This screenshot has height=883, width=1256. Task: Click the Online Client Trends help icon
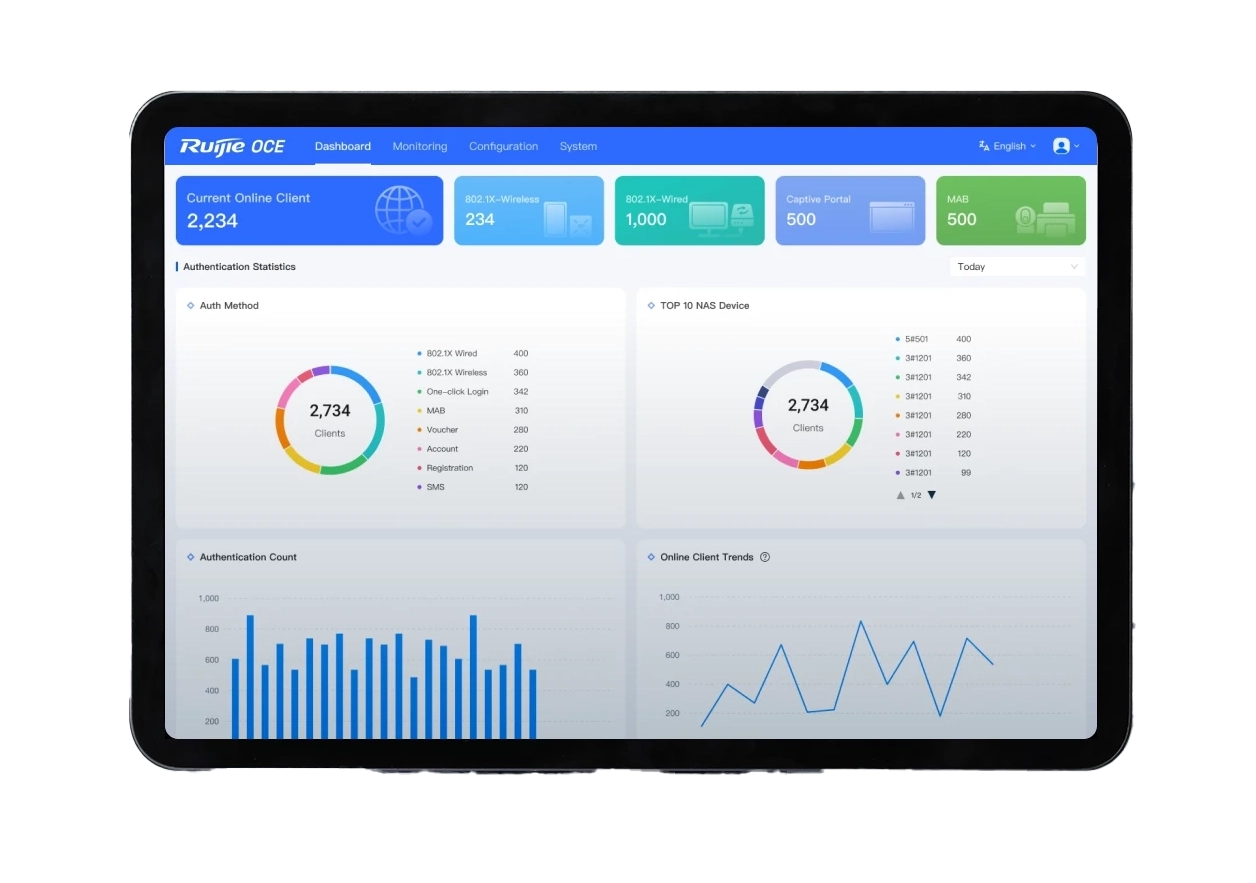[x=765, y=557]
